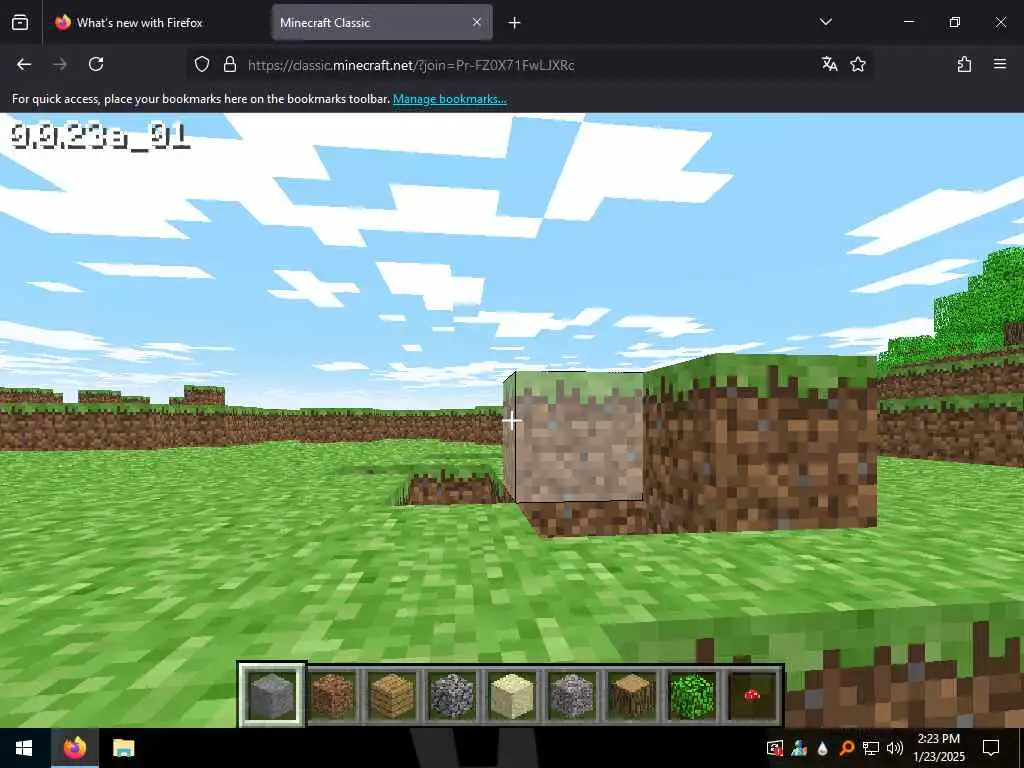Select the green leaves block in hotbar
The width and height of the screenshot is (1024, 768).
692,695
